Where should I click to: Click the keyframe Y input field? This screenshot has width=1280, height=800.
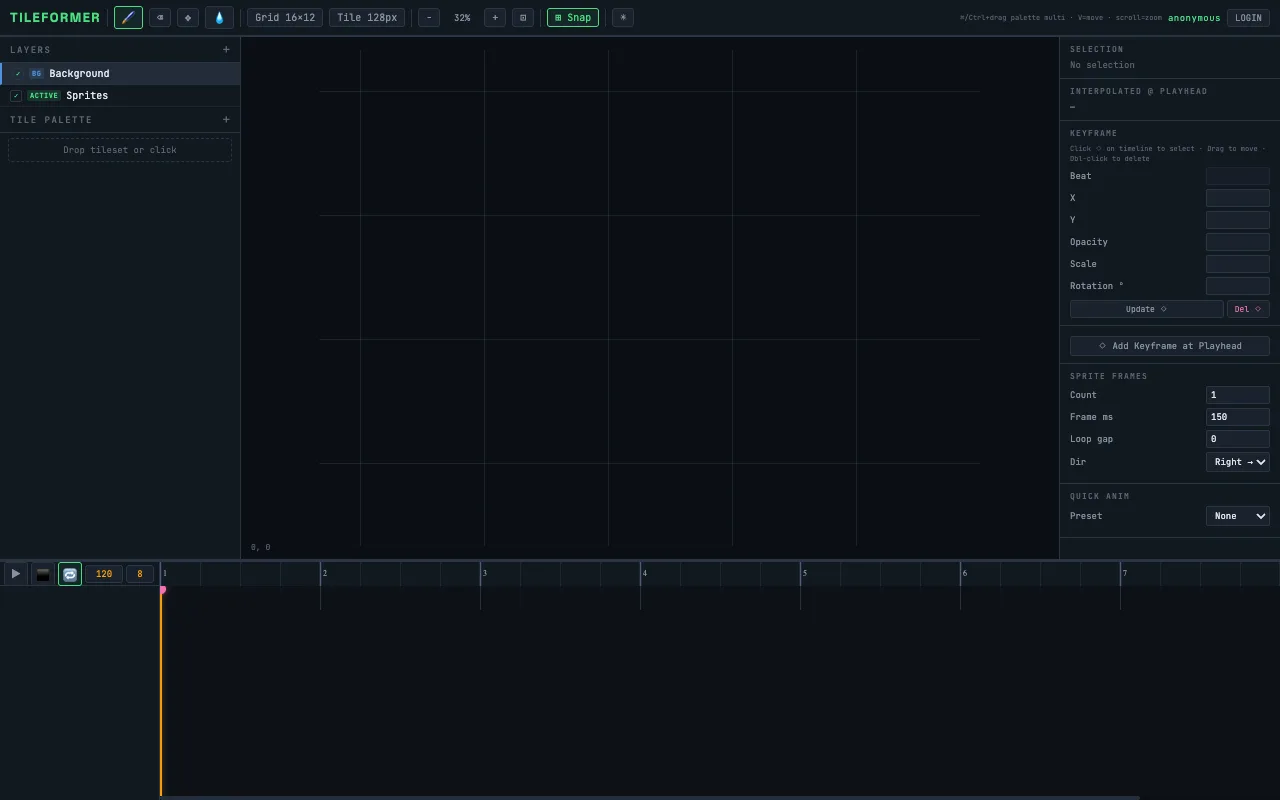pos(1237,220)
